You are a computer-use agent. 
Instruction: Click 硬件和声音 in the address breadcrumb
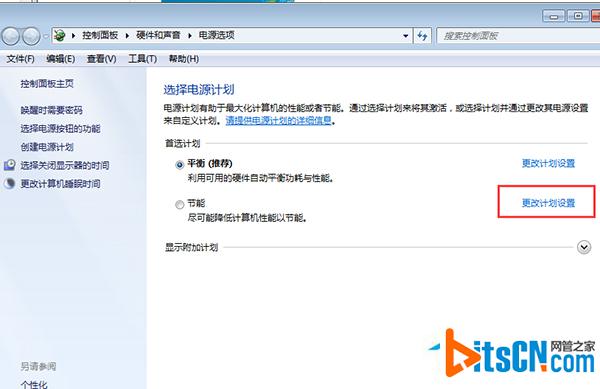[158, 35]
